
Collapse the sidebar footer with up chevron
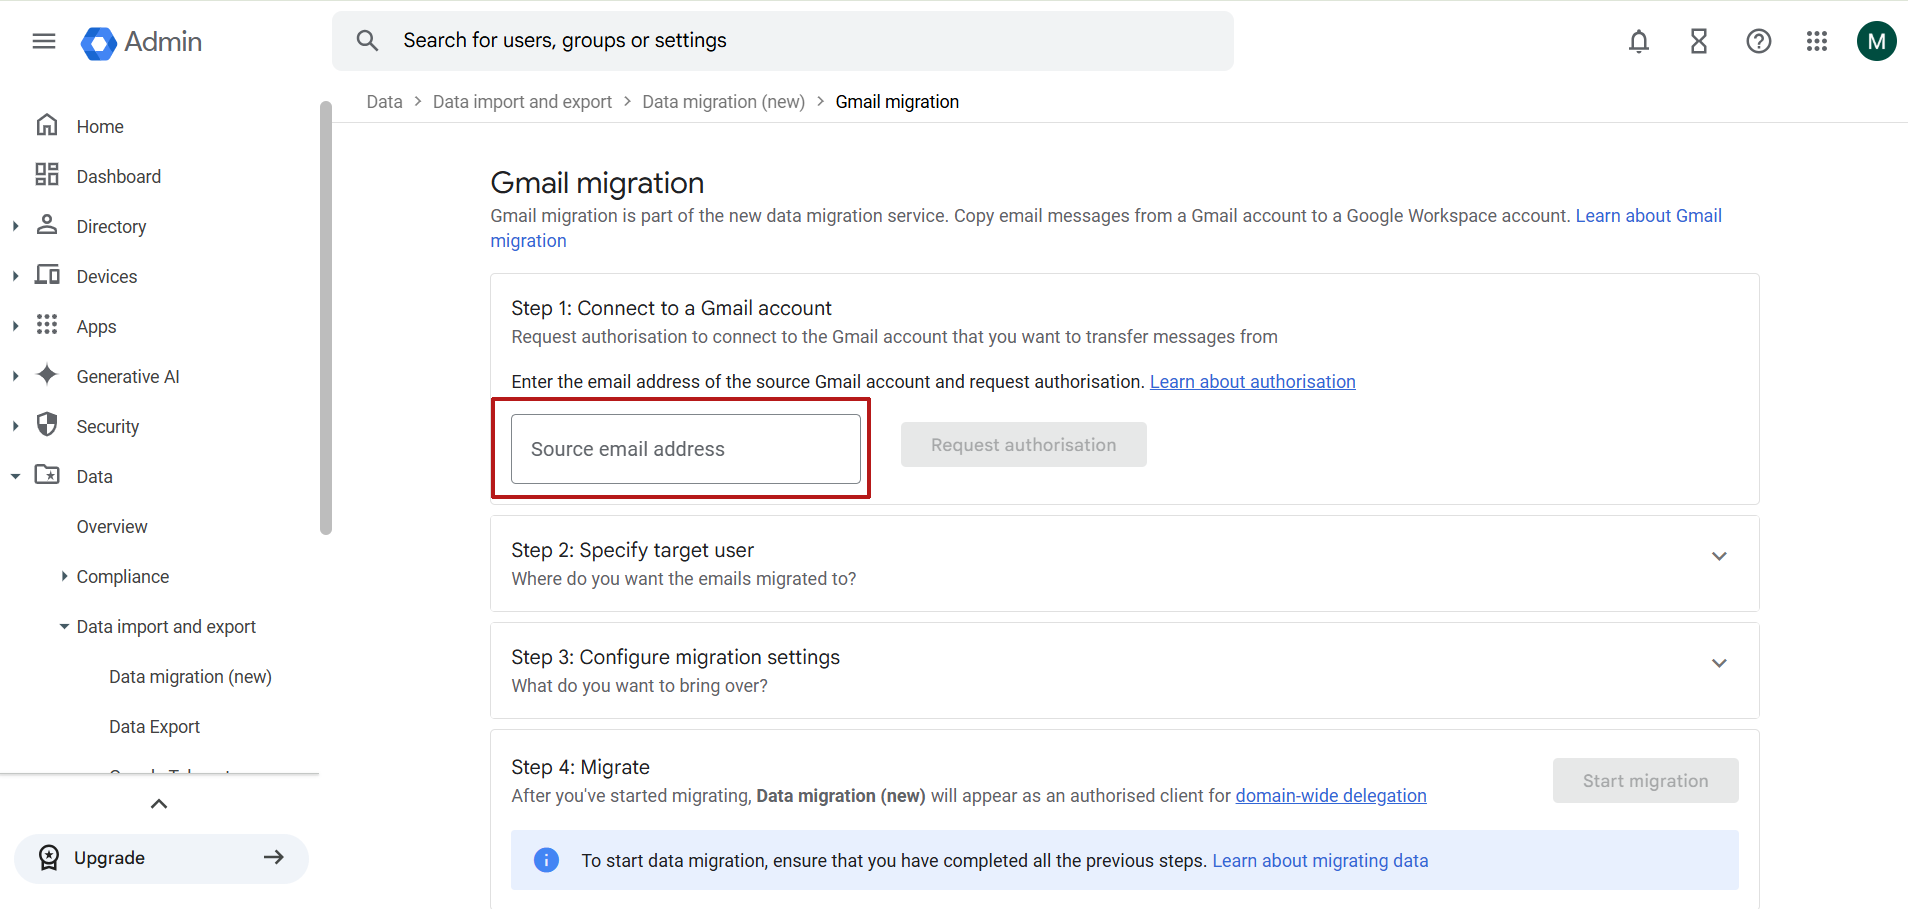click(159, 804)
